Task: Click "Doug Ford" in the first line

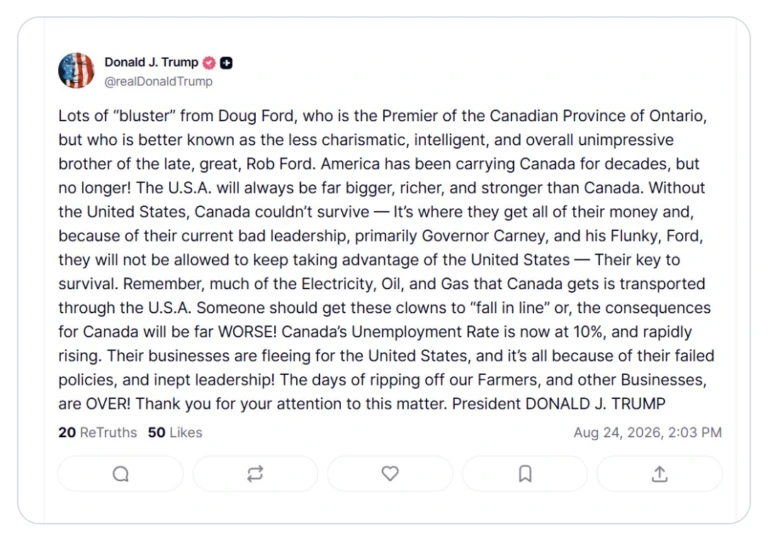Action: (257, 116)
